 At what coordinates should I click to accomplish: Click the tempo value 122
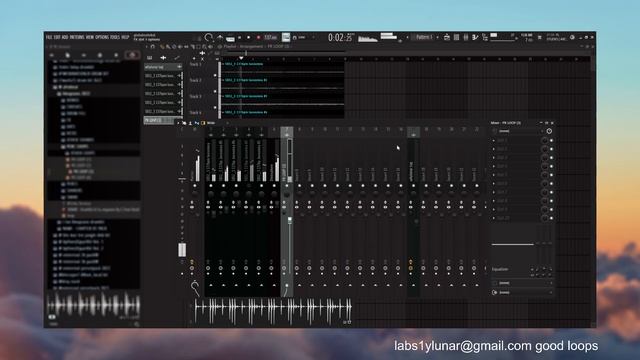270,38
